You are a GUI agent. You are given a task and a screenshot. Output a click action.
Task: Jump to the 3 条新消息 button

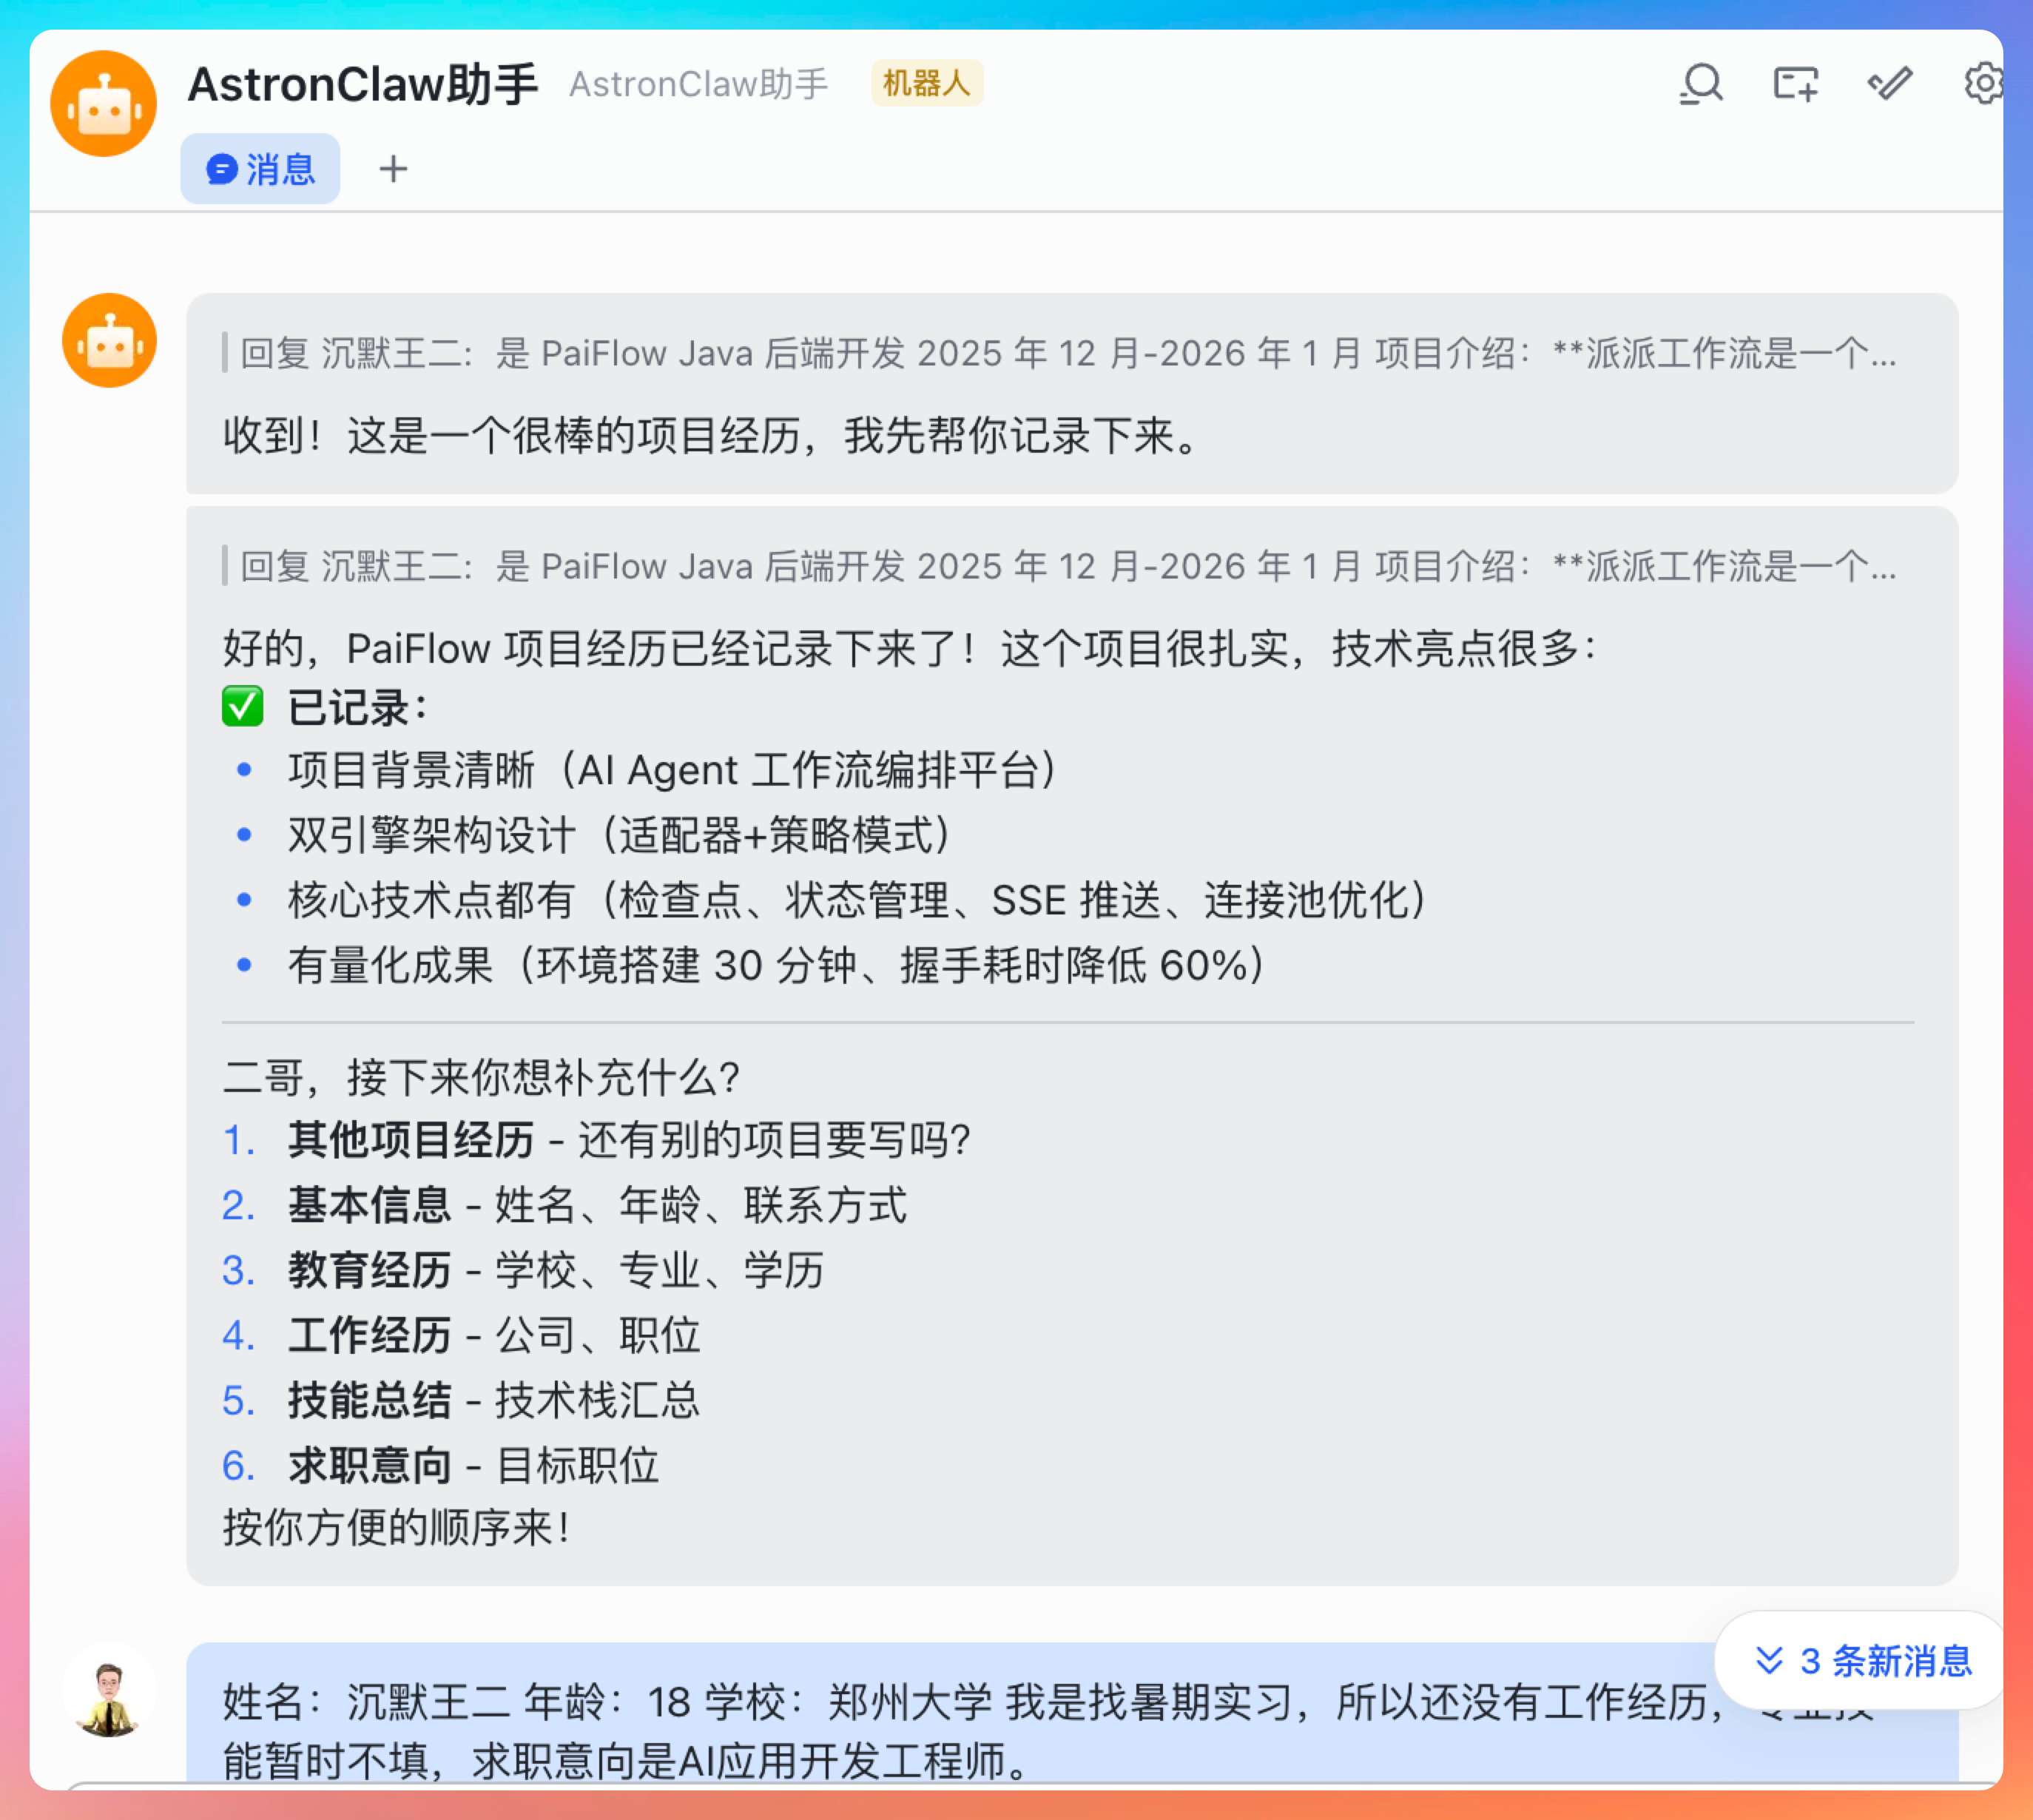(x=1863, y=1662)
